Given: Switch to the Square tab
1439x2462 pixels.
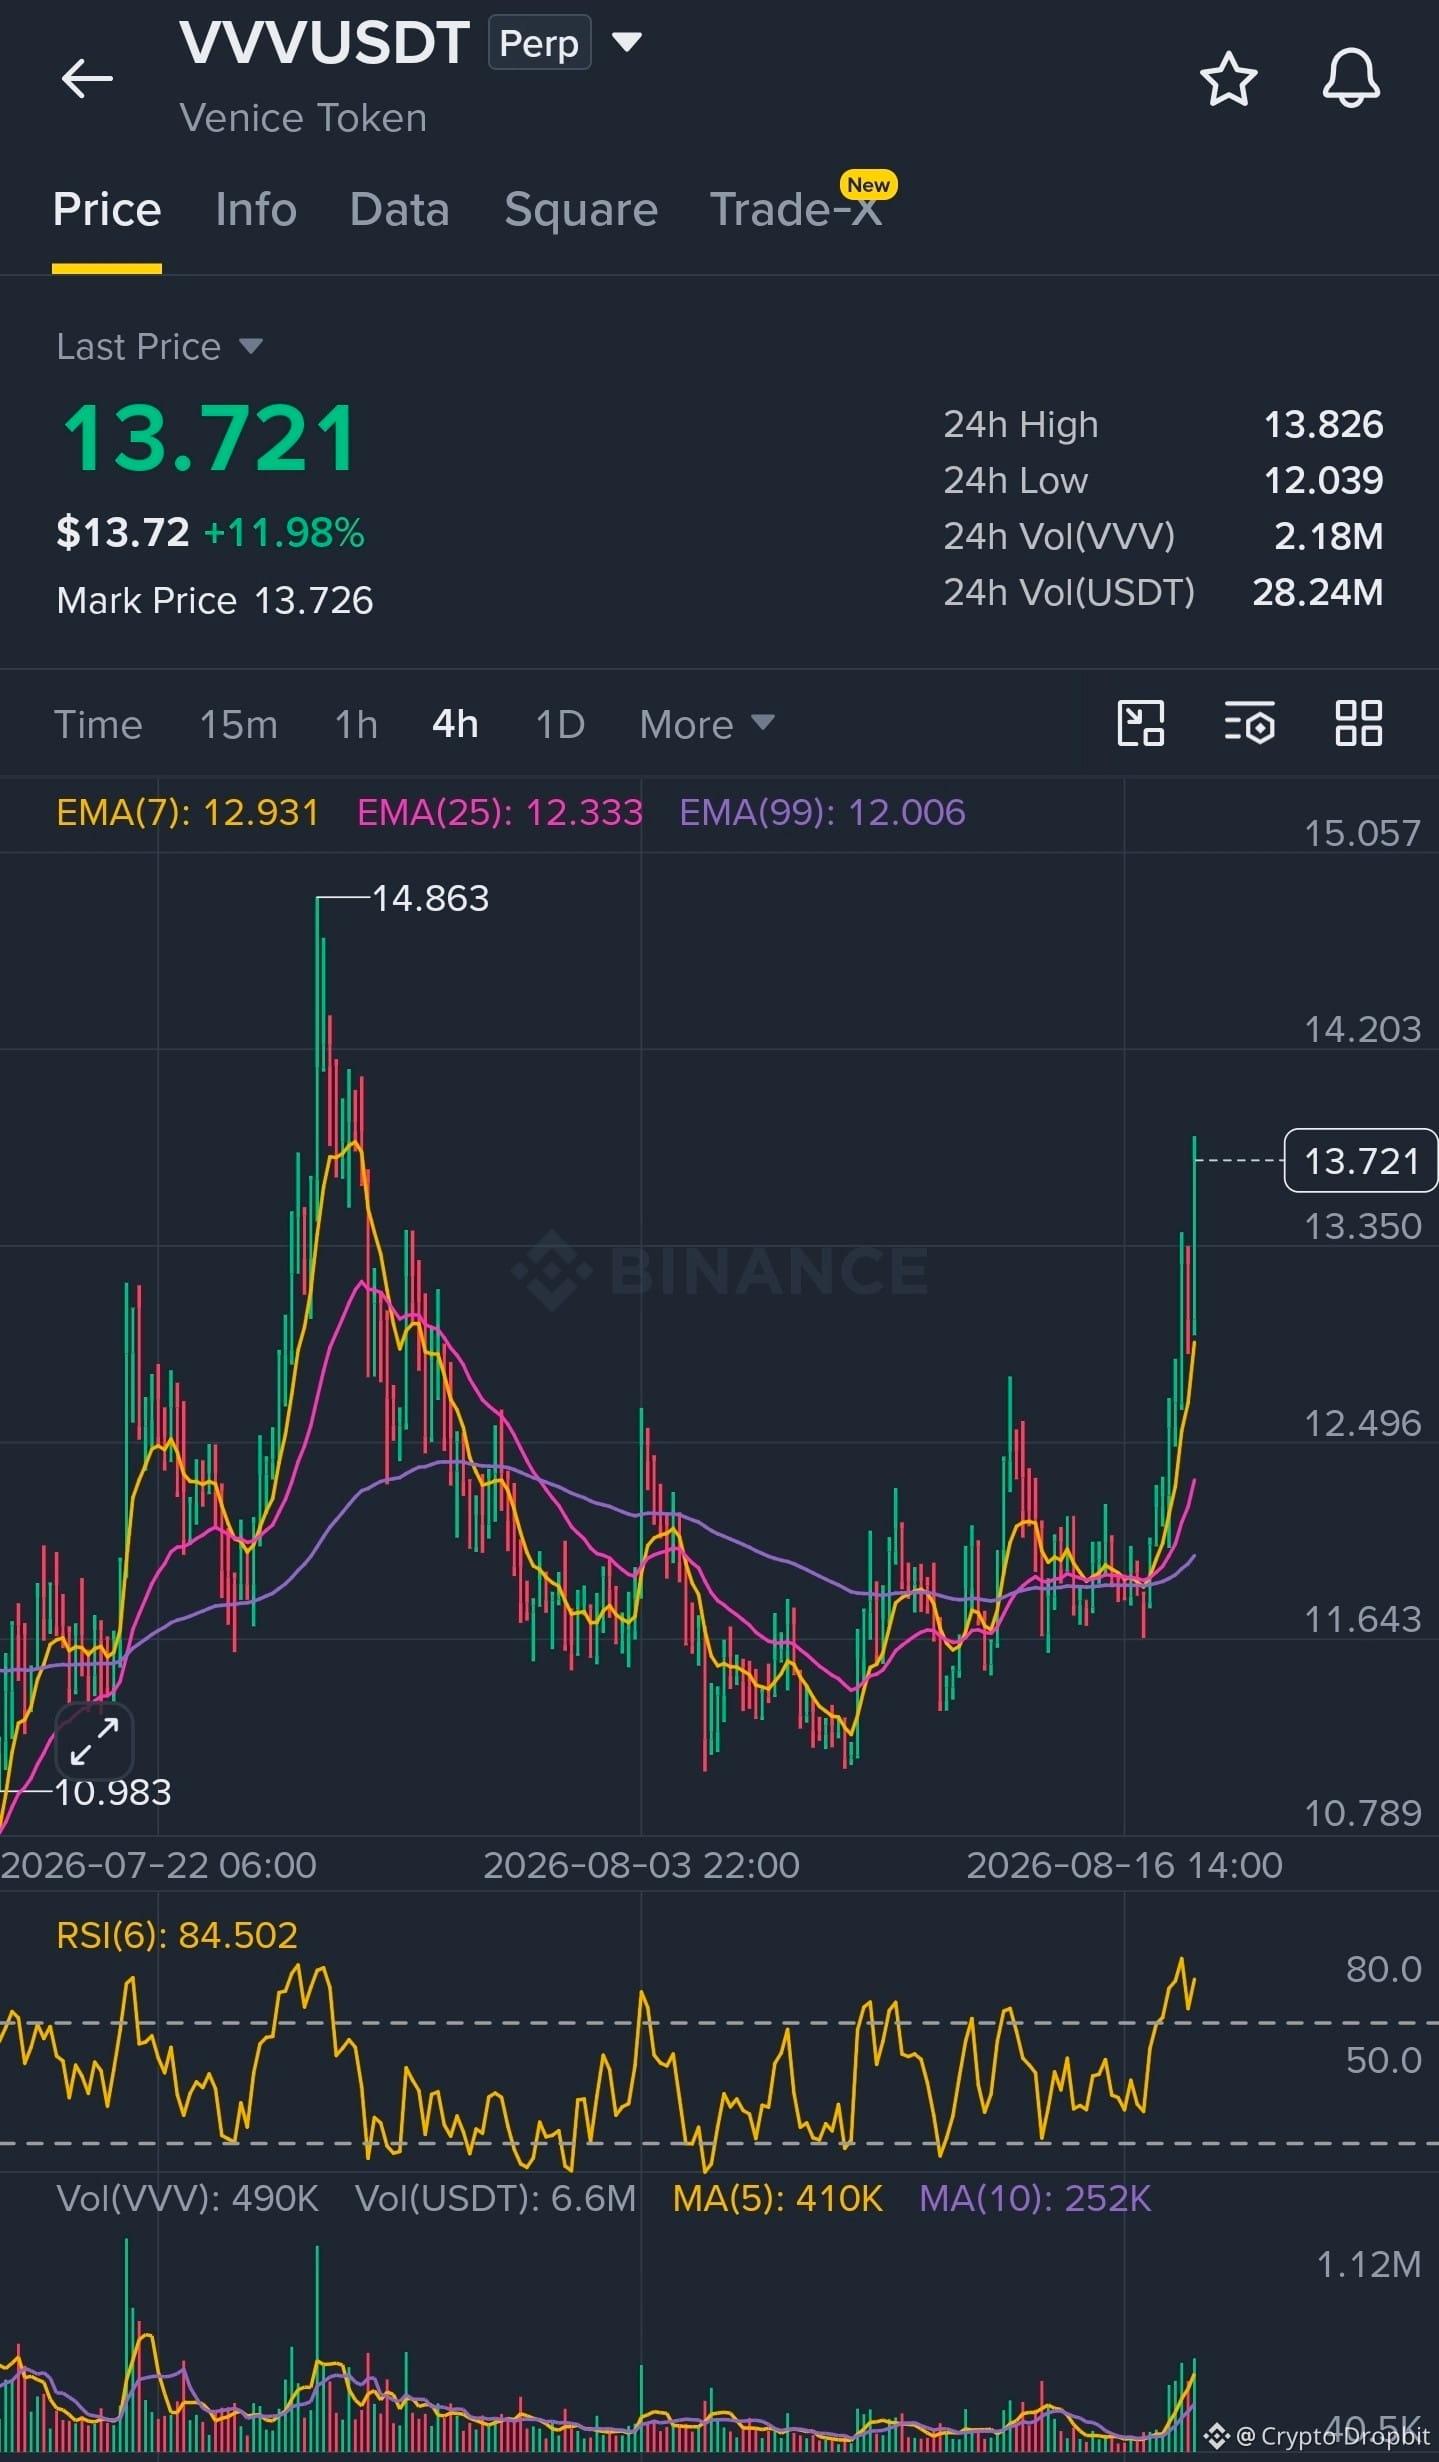Looking at the screenshot, I should [x=581, y=210].
